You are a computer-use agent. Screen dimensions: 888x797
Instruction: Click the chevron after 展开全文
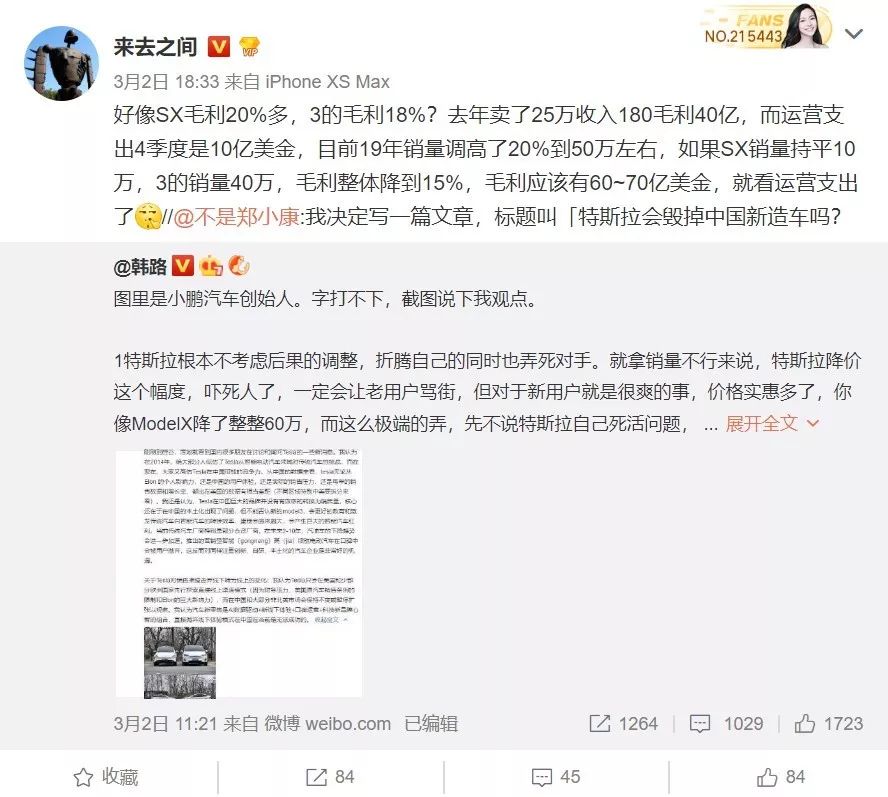click(812, 423)
